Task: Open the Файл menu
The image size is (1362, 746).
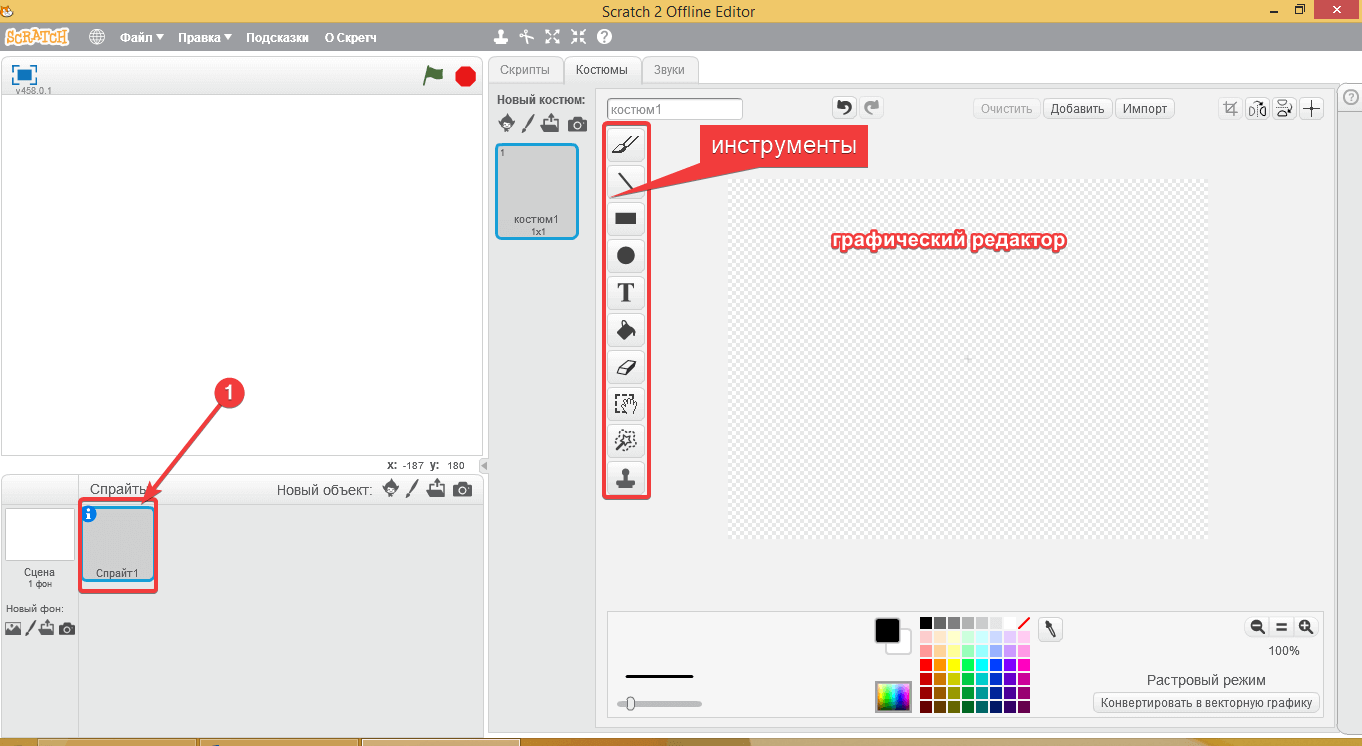Action: (141, 37)
